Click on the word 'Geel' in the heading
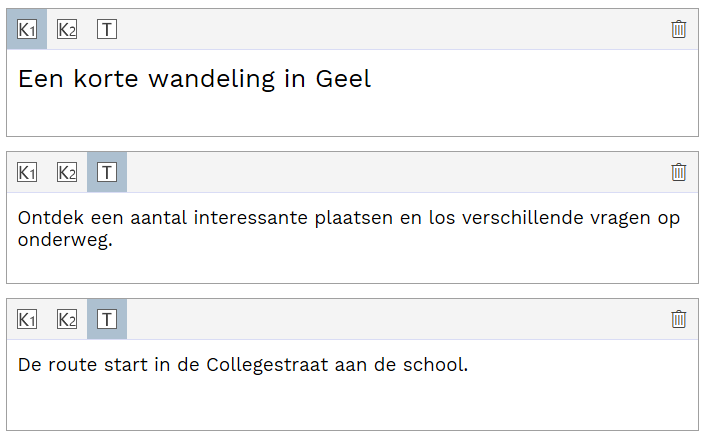 (343, 79)
